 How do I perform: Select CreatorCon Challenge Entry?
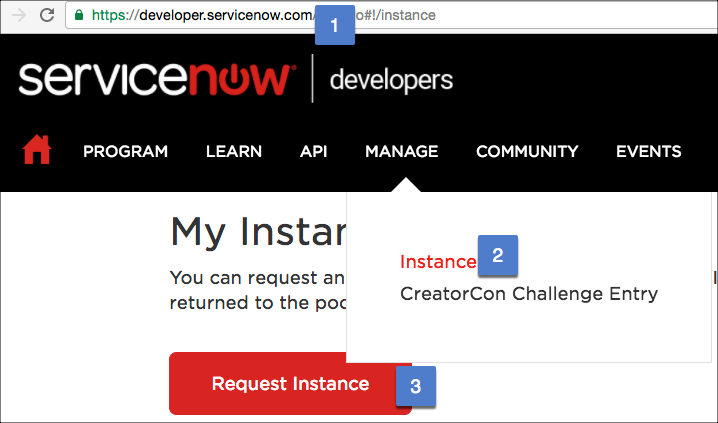[x=529, y=294]
